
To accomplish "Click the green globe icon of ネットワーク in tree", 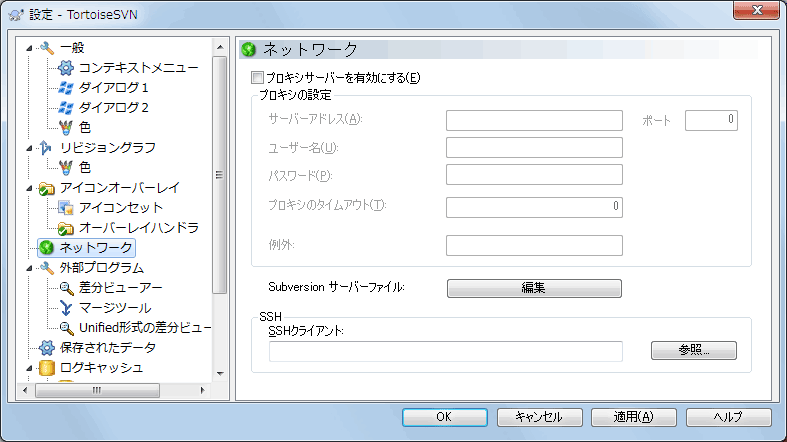I will [47, 248].
